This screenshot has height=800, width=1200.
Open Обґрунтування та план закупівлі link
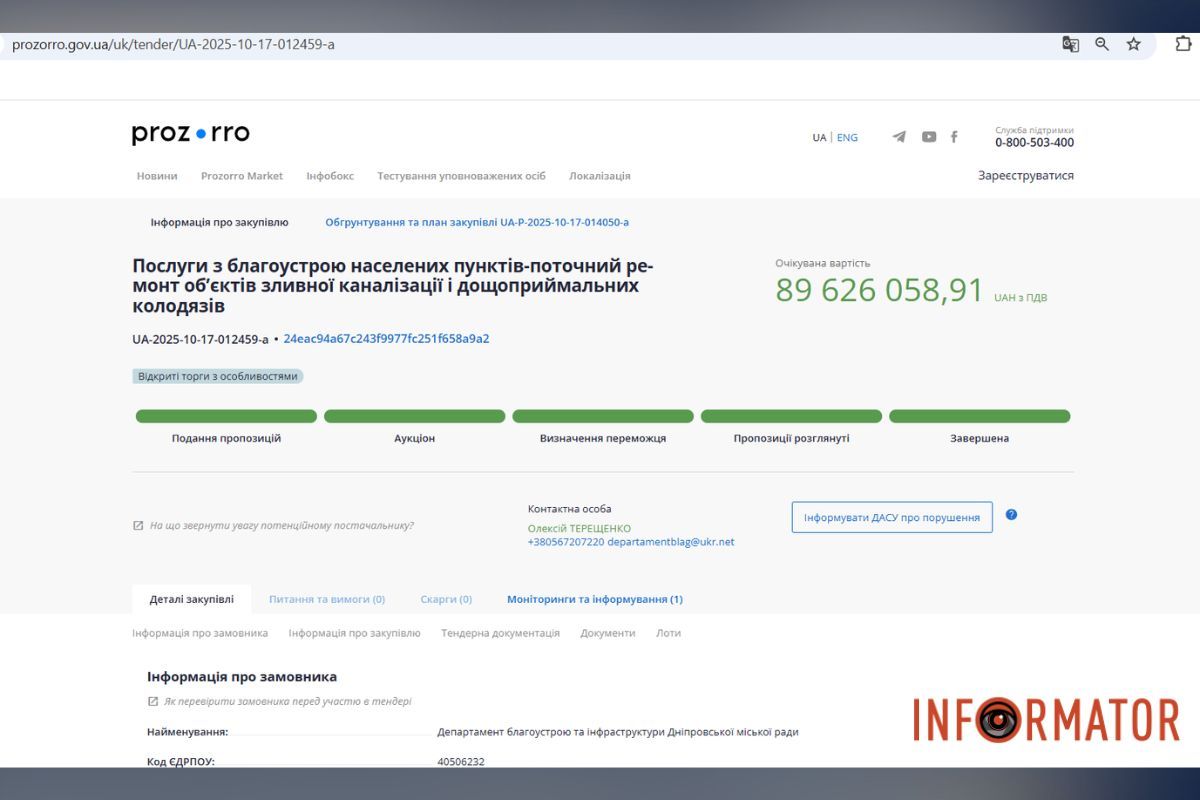coord(477,223)
